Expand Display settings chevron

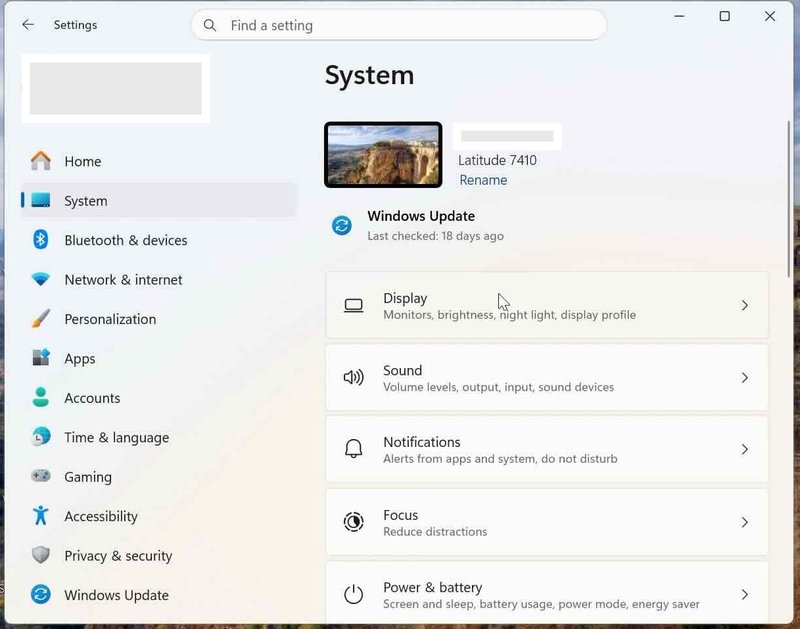coord(745,306)
